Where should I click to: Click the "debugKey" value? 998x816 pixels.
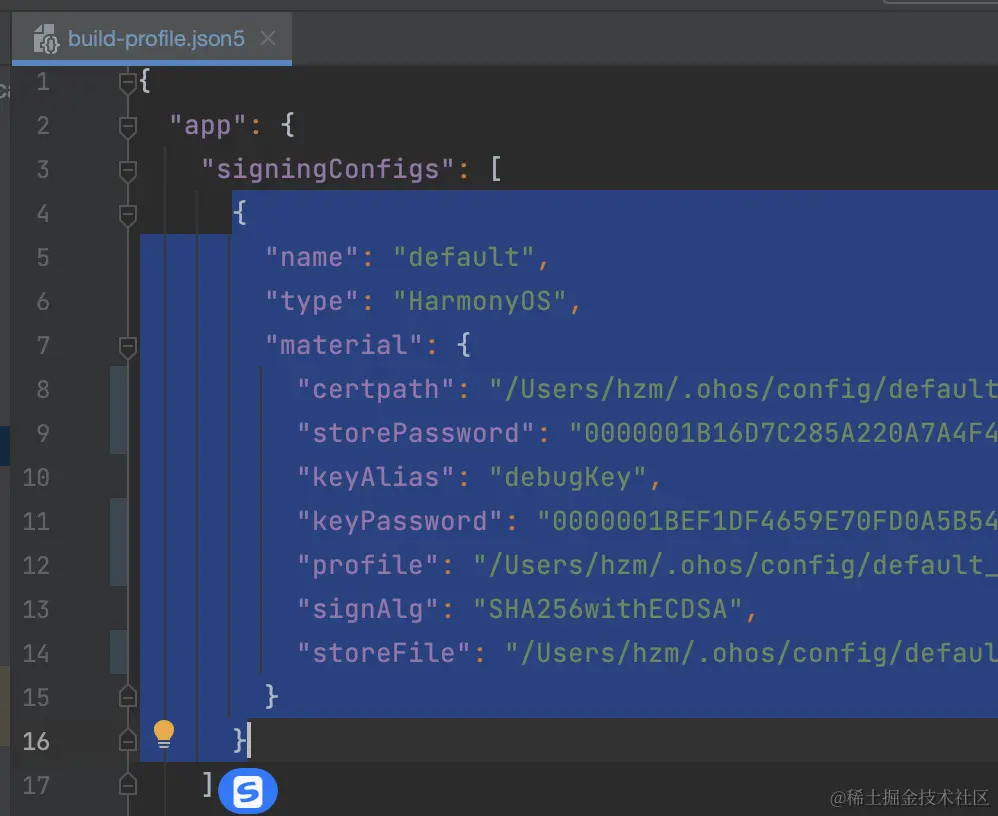(x=568, y=477)
